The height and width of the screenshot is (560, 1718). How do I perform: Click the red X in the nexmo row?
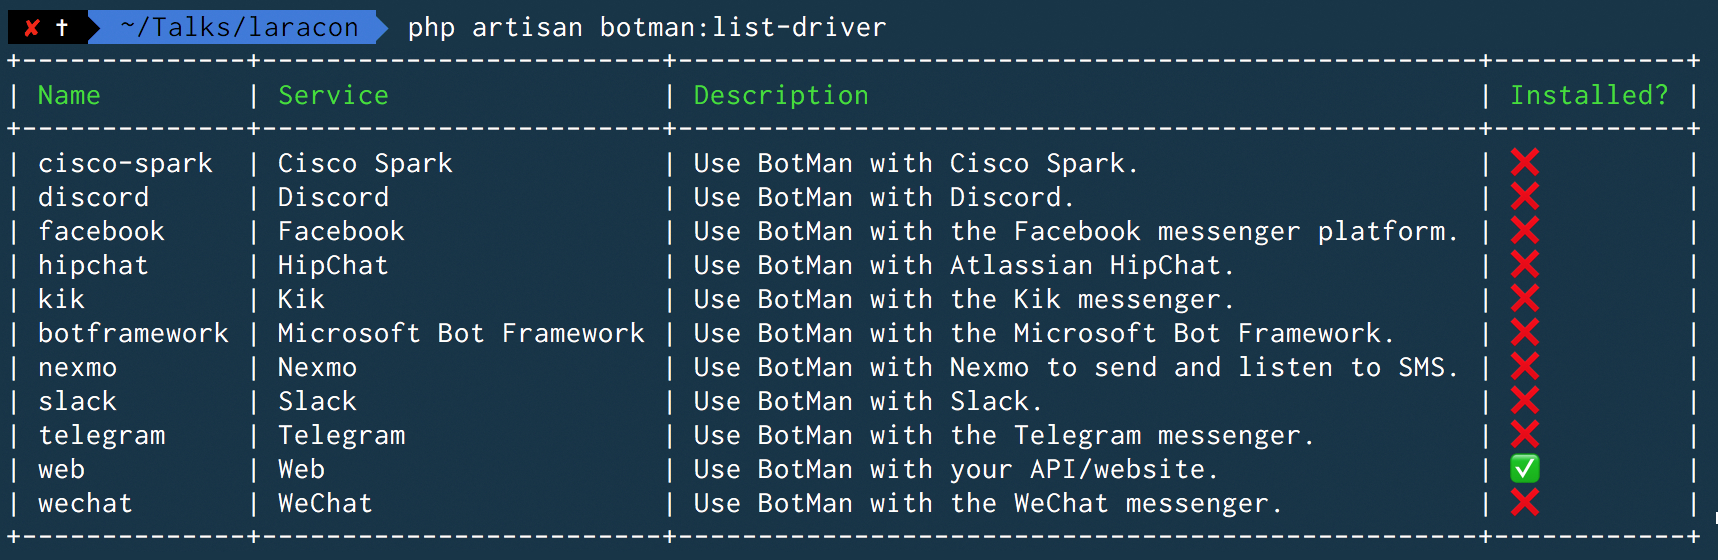tap(1525, 366)
